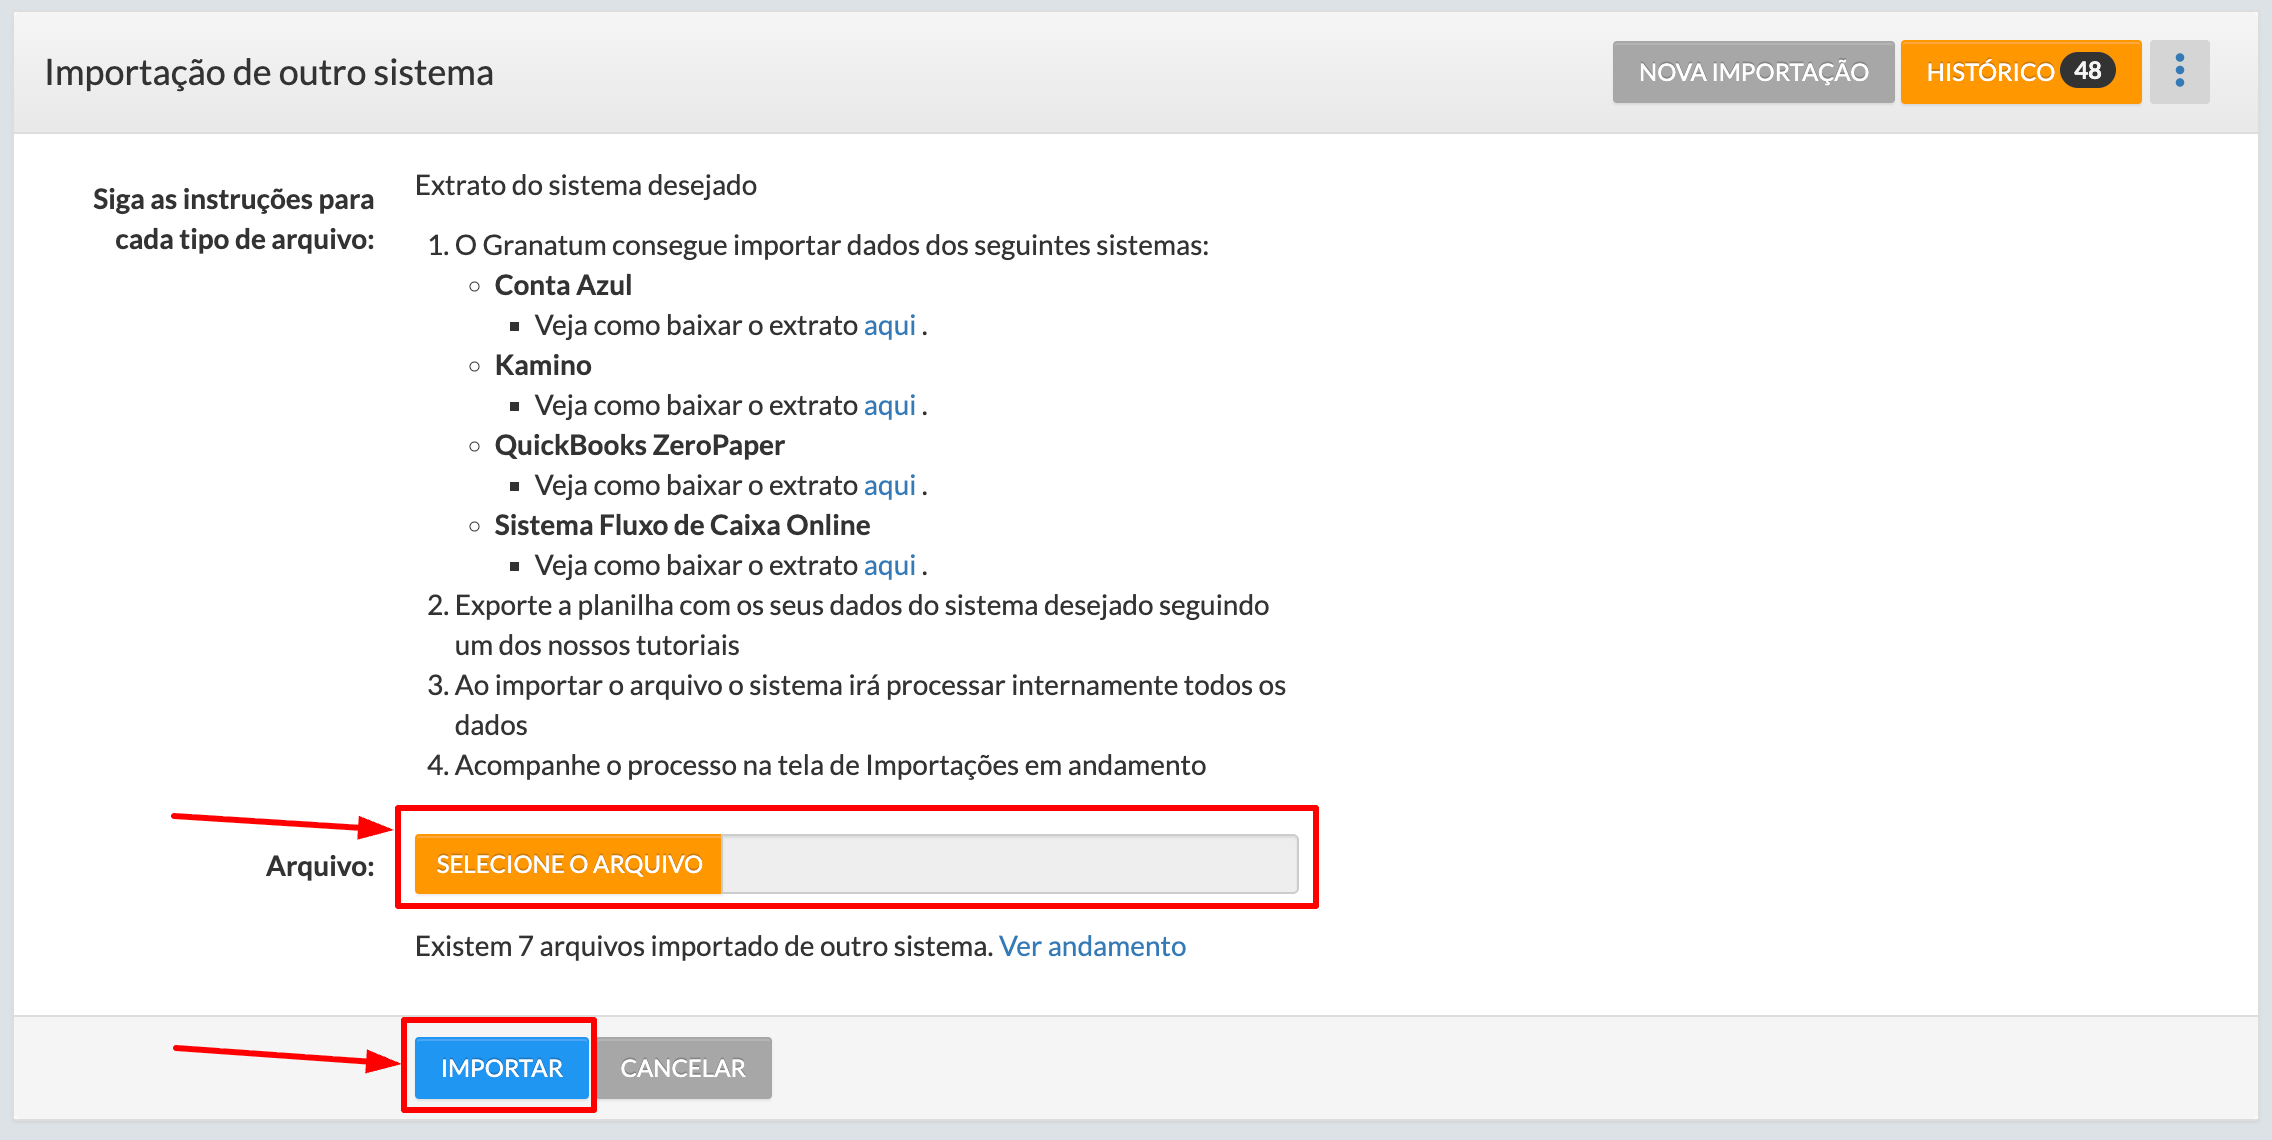Open the Conta Azul 'aqui' tutorial link
The height and width of the screenshot is (1140, 2272).
889,325
